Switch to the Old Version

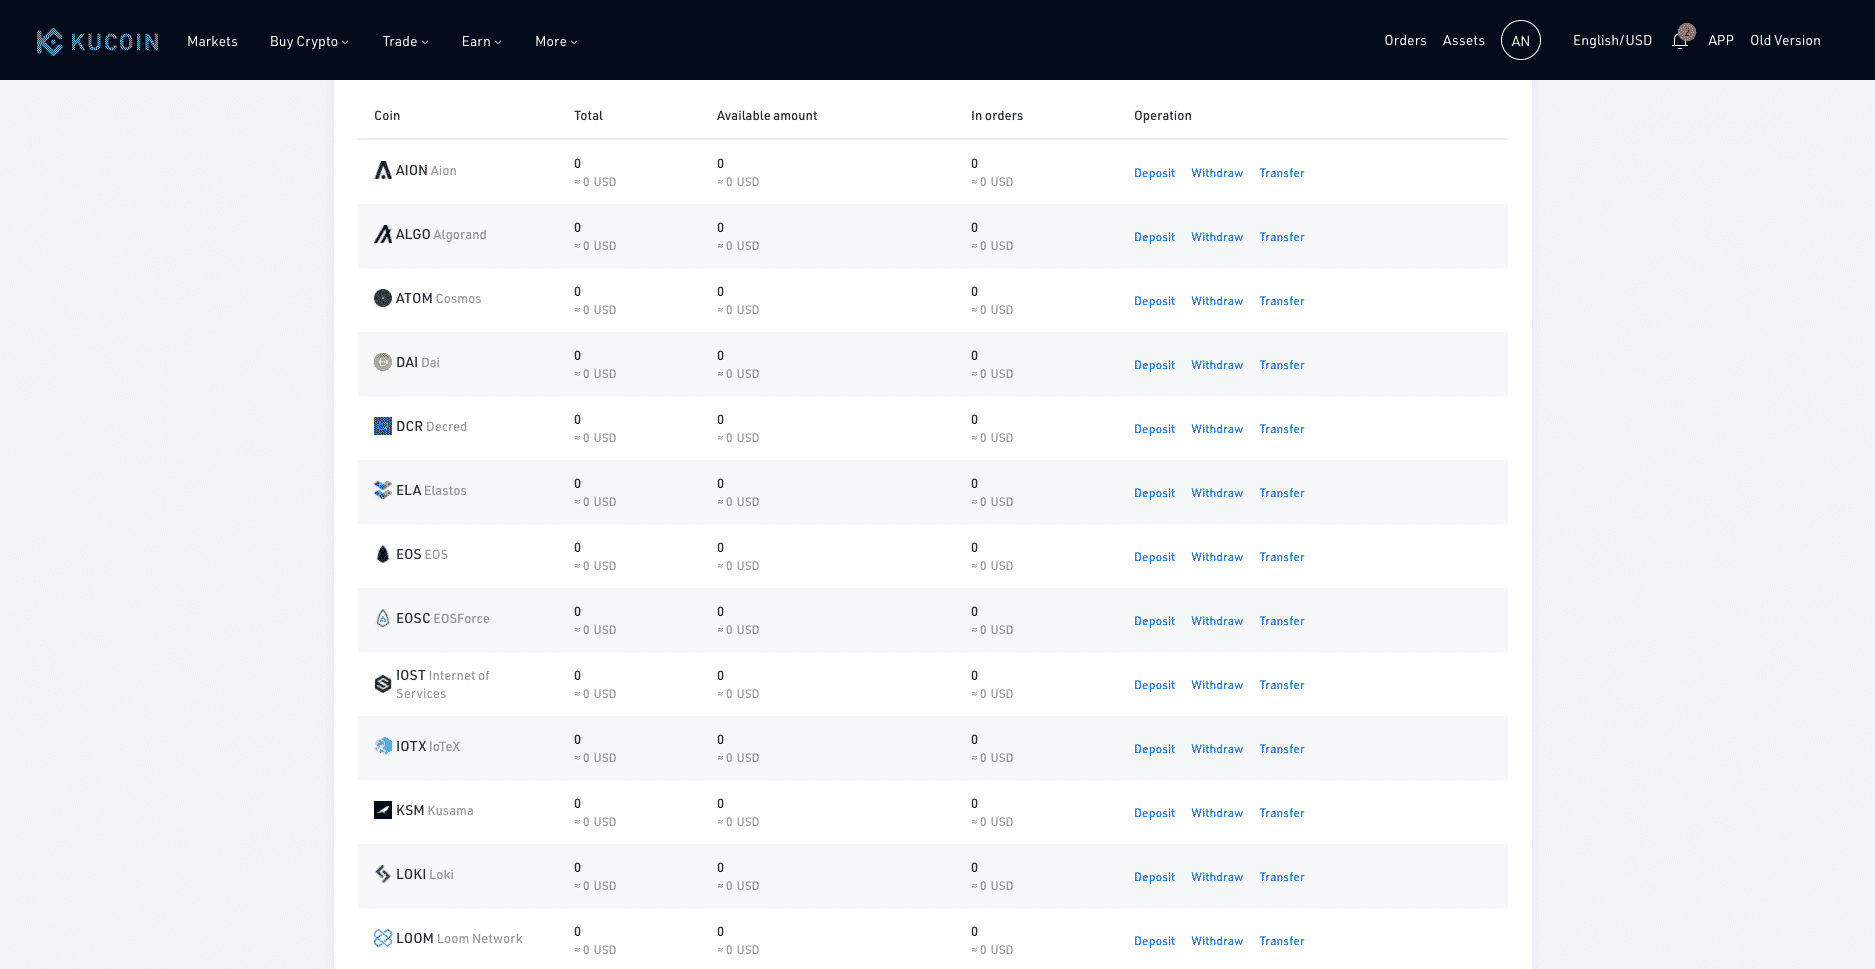click(1785, 40)
